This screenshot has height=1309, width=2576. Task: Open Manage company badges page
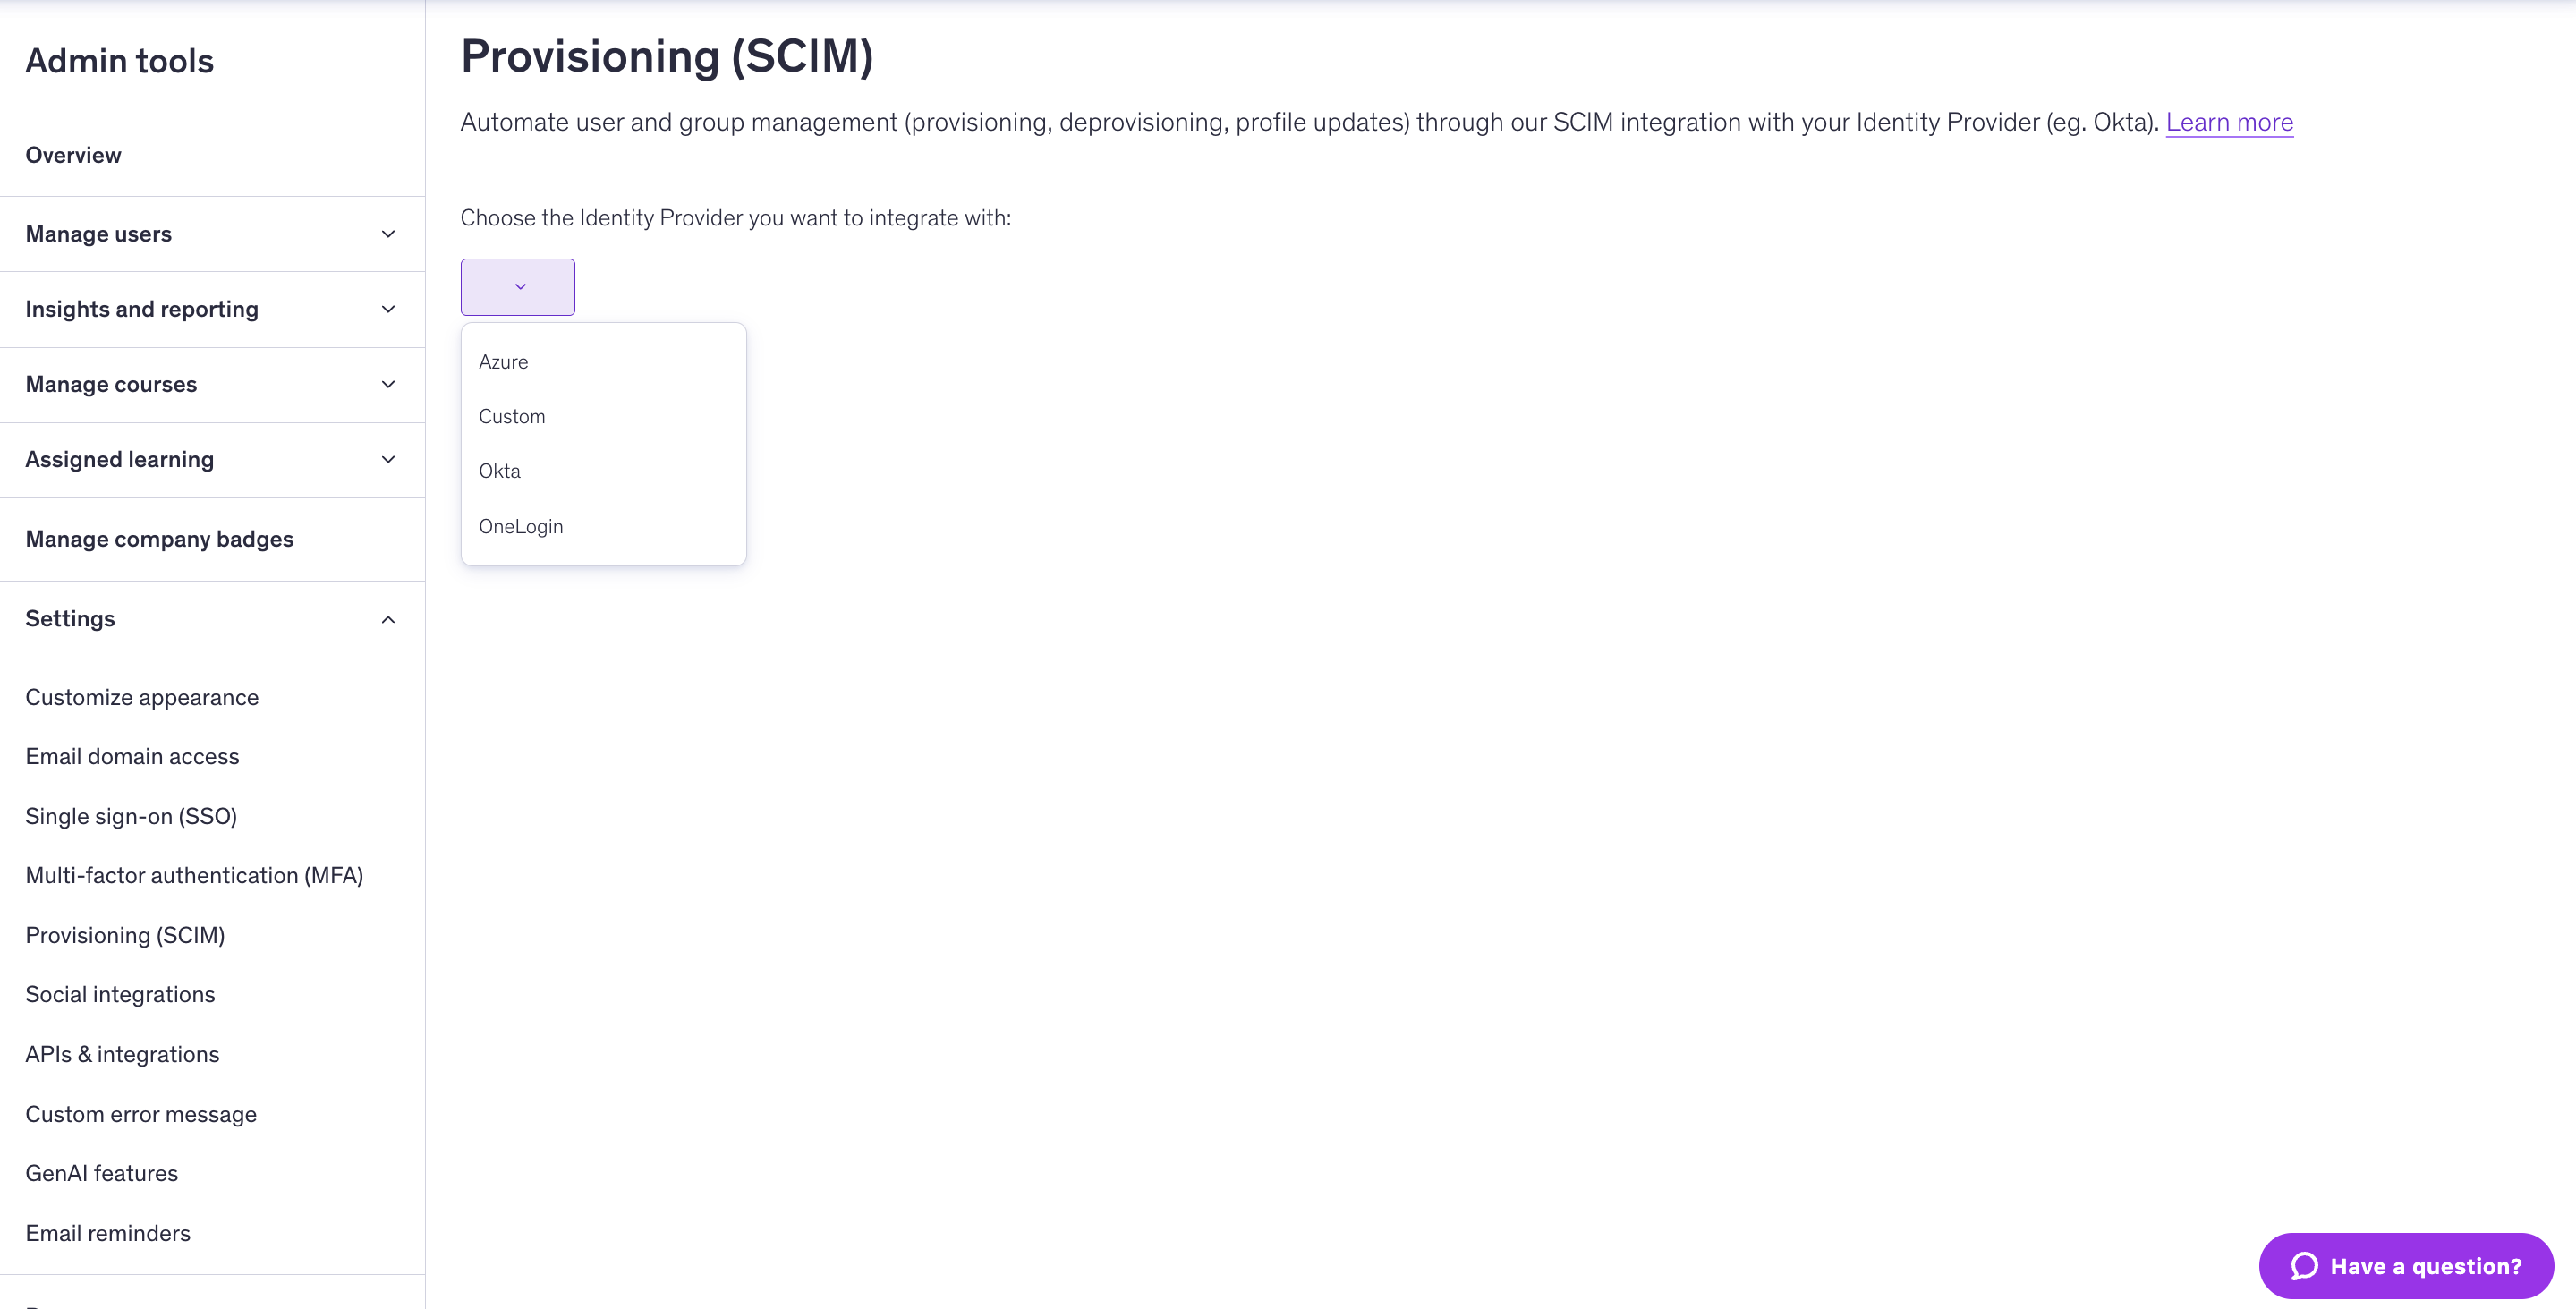159,539
